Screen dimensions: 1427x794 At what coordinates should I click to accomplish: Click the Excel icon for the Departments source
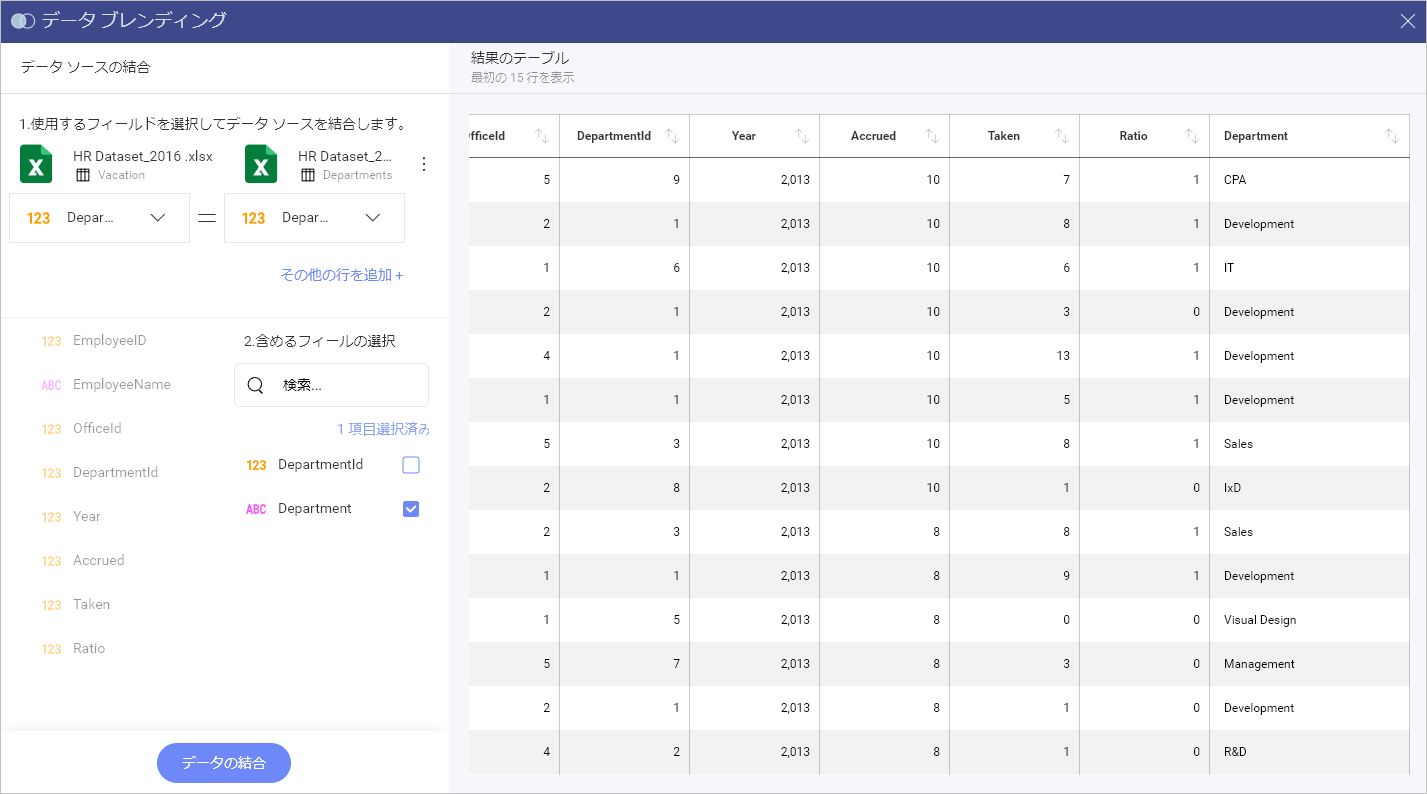pos(261,164)
